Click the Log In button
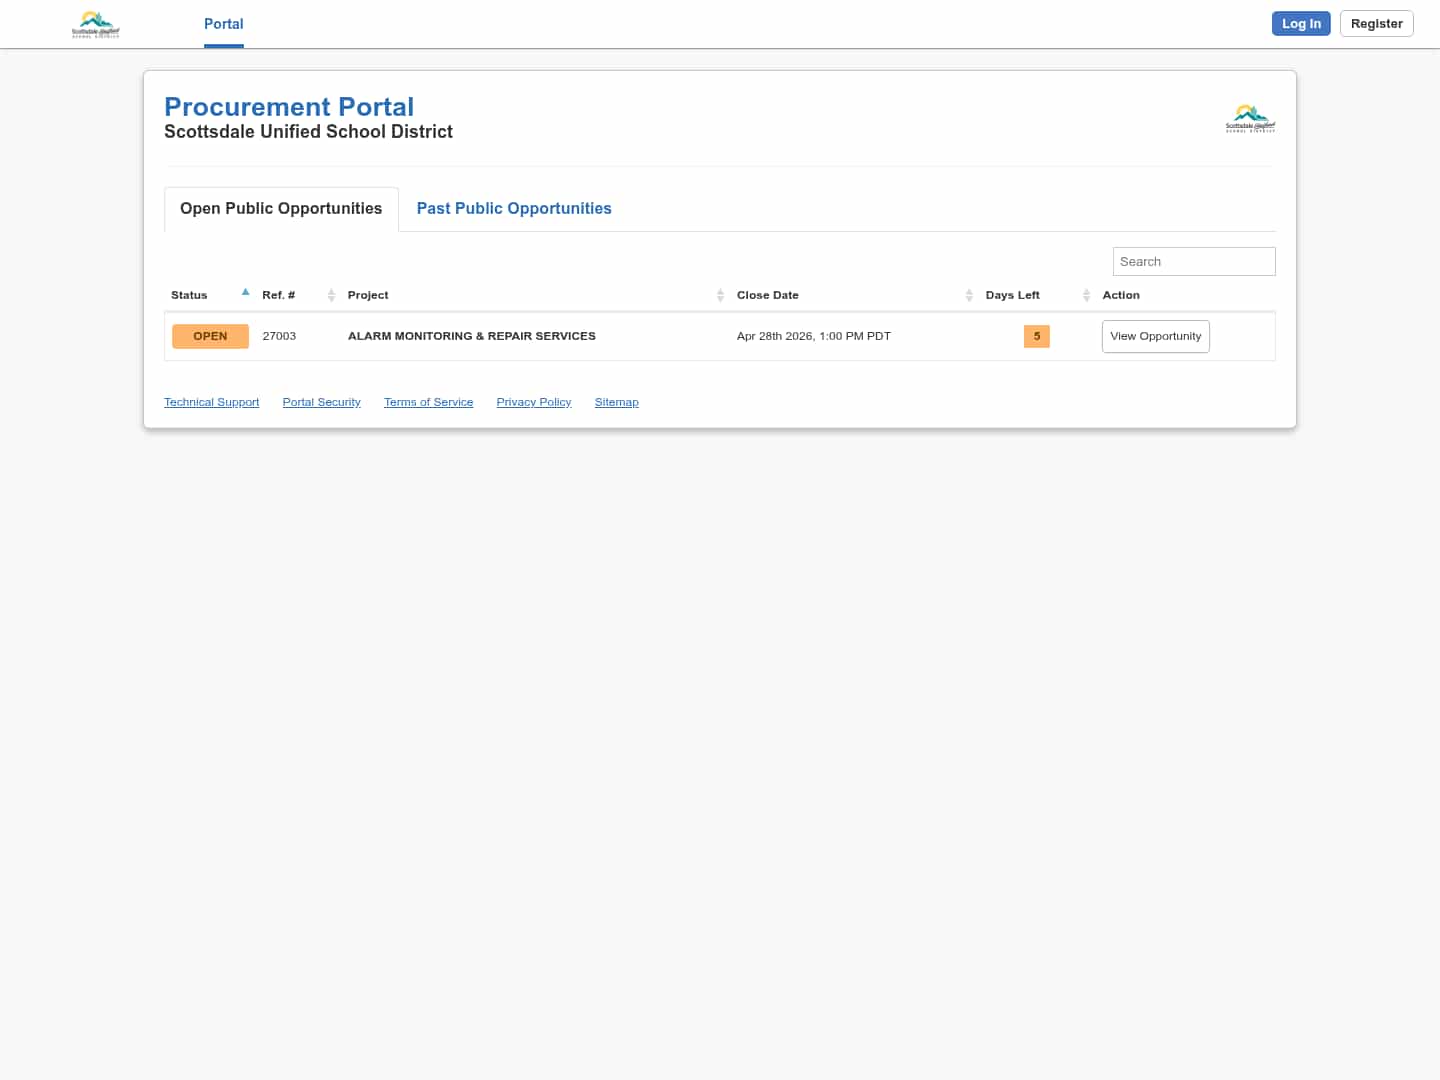 1301,23
